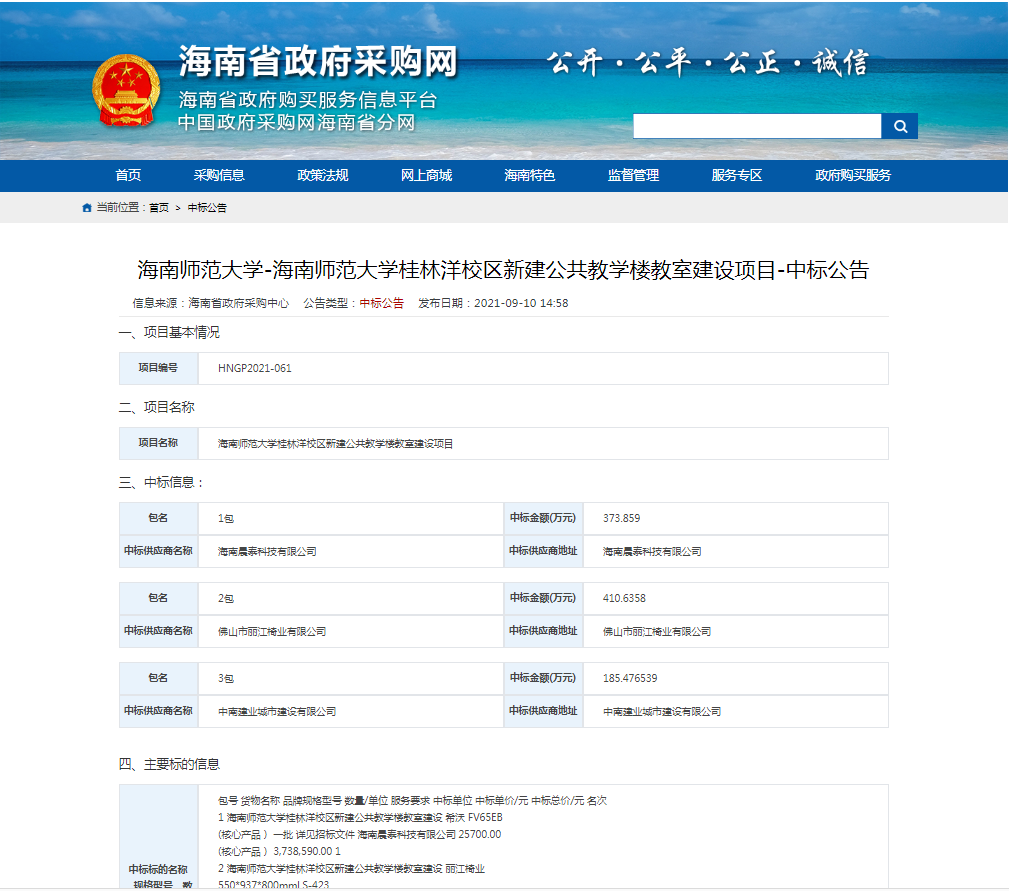The width and height of the screenshot is (1009, 891).
Task: Select bid amount 373.859
Action: pos(622,519)
